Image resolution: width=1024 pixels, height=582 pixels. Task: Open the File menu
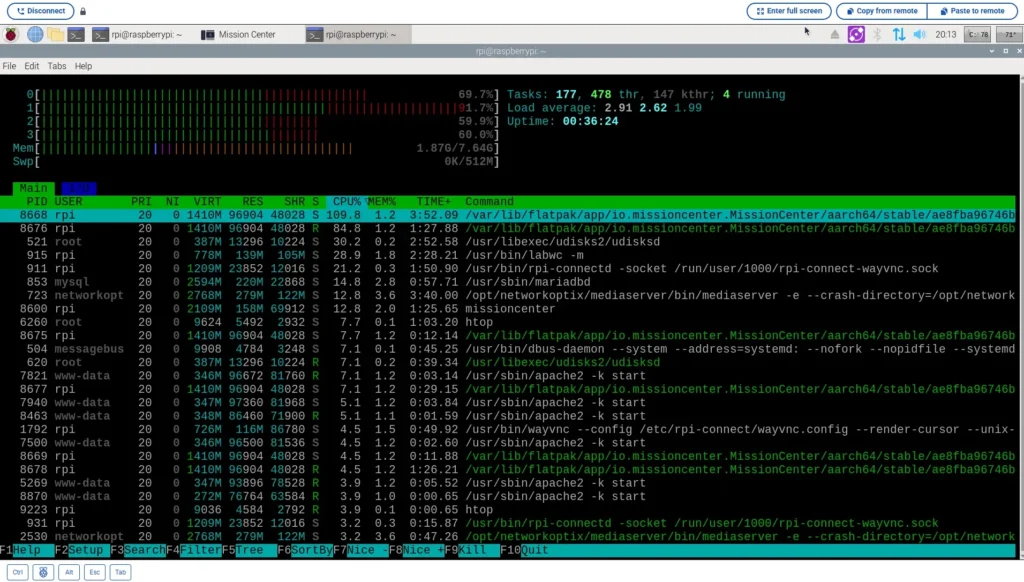(x=9, y=66)
